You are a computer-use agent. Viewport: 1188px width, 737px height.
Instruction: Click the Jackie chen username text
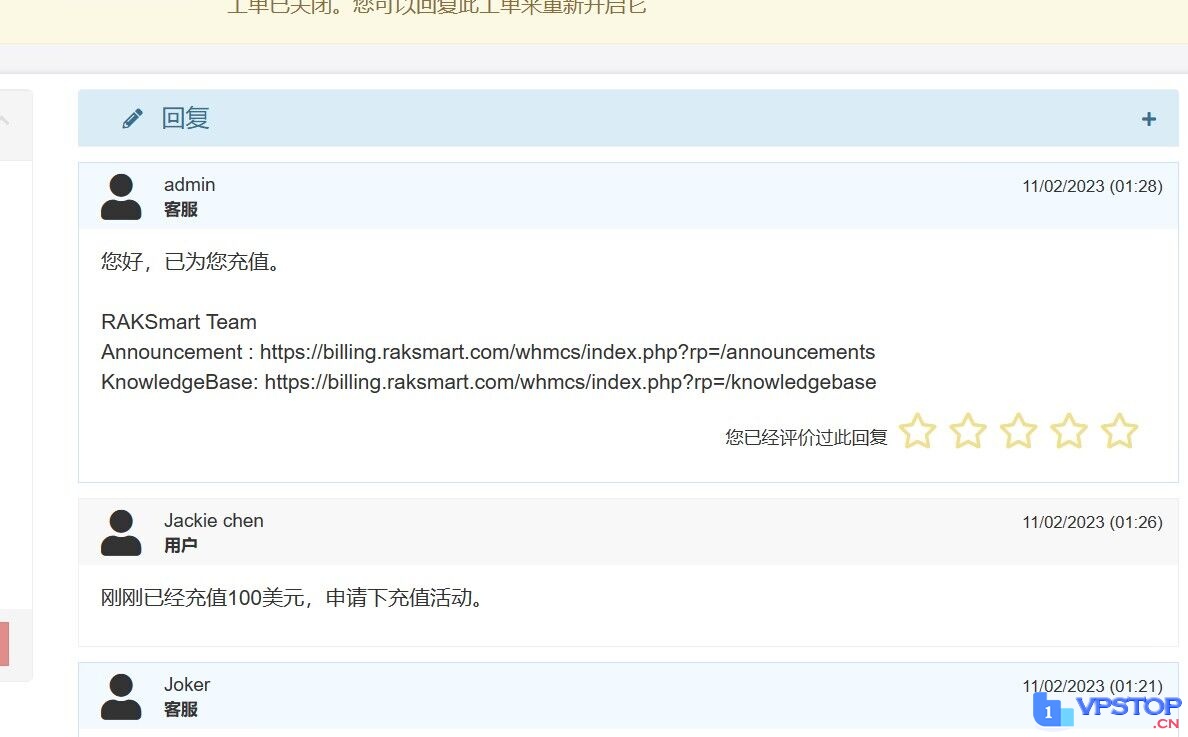click(214, 521)
